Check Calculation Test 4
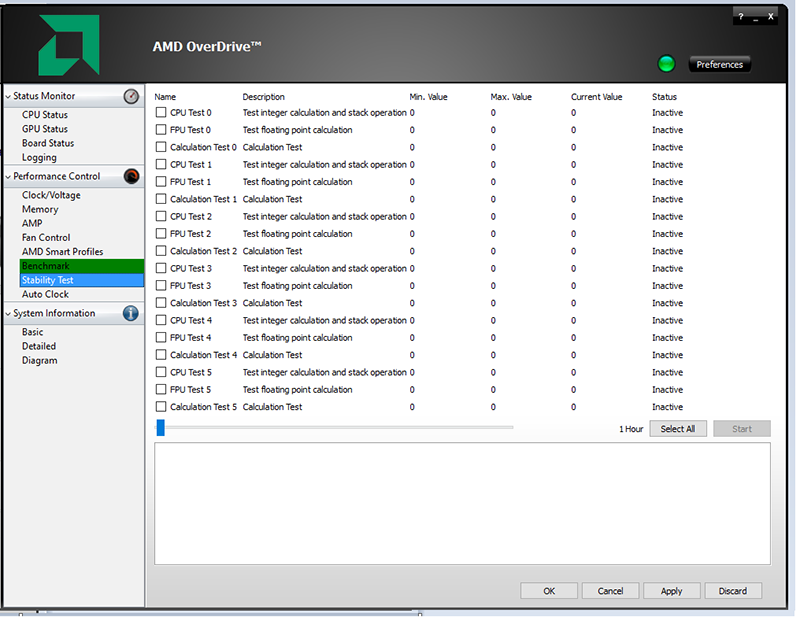Screen dimensions: 800x617 tap(161, 355)
